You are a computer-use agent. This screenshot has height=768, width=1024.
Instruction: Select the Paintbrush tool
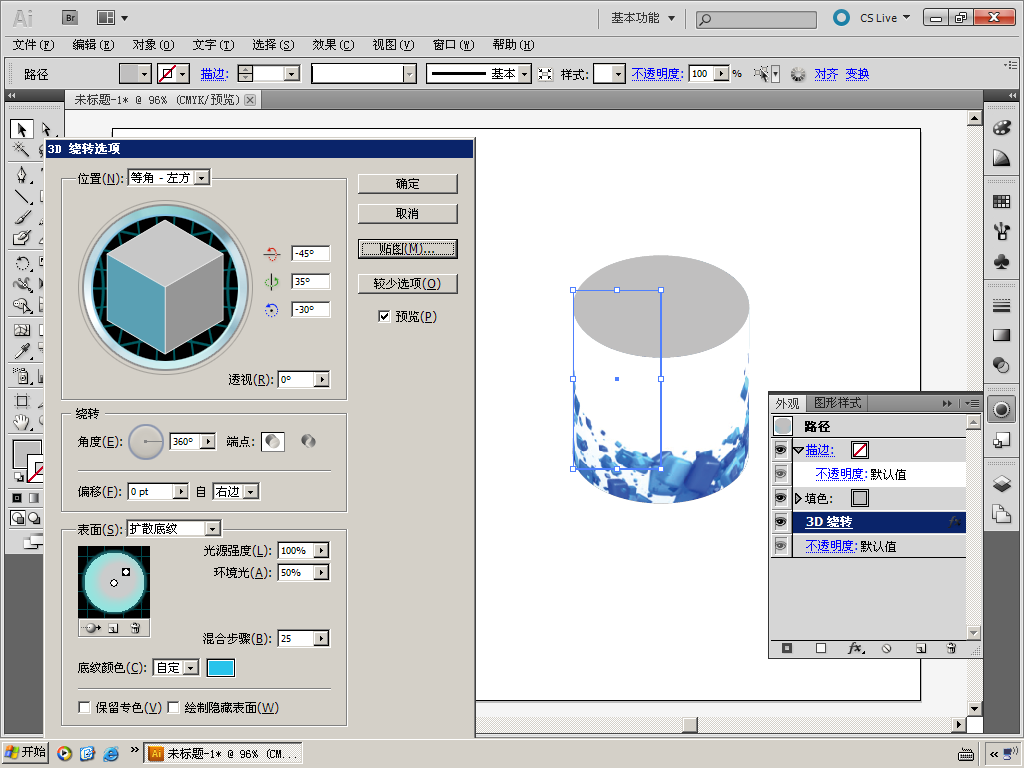click(x=21, y=218)
